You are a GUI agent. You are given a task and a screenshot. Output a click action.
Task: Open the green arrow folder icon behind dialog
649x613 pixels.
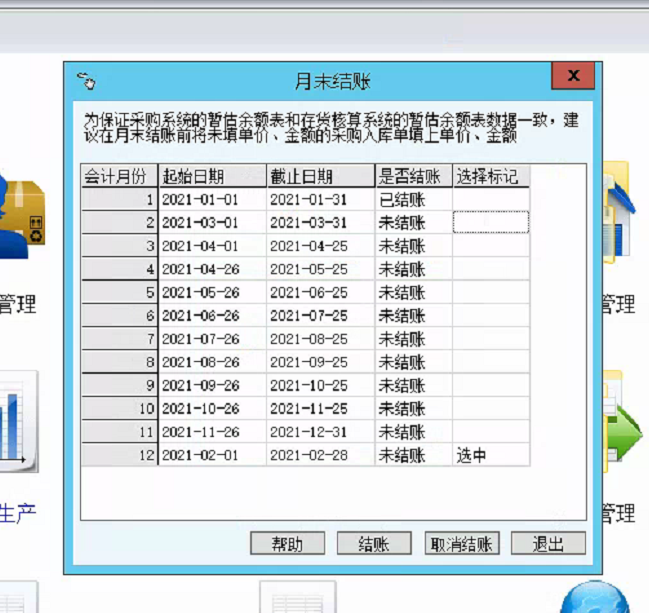click(x=623, y=422)
